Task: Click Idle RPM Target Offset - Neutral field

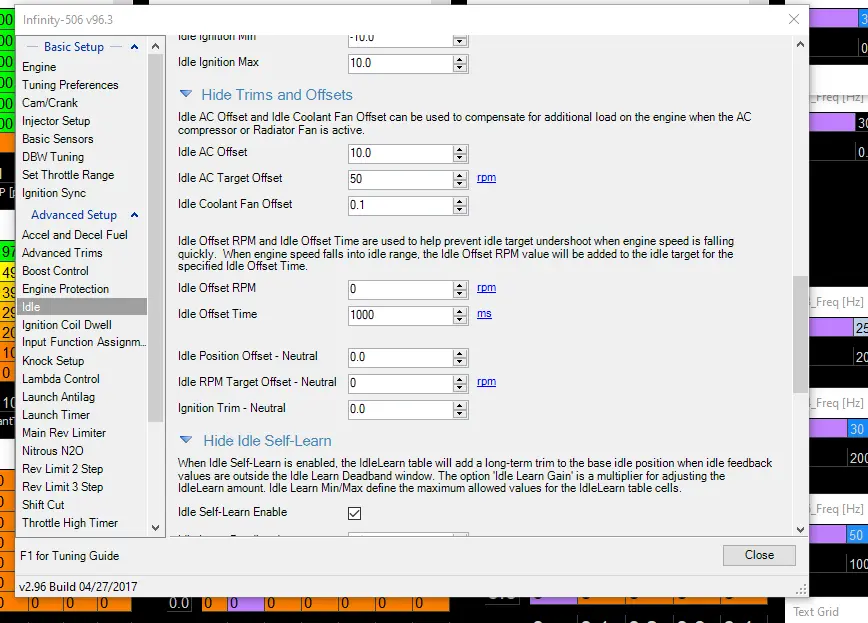Action: tap(400, 383)
